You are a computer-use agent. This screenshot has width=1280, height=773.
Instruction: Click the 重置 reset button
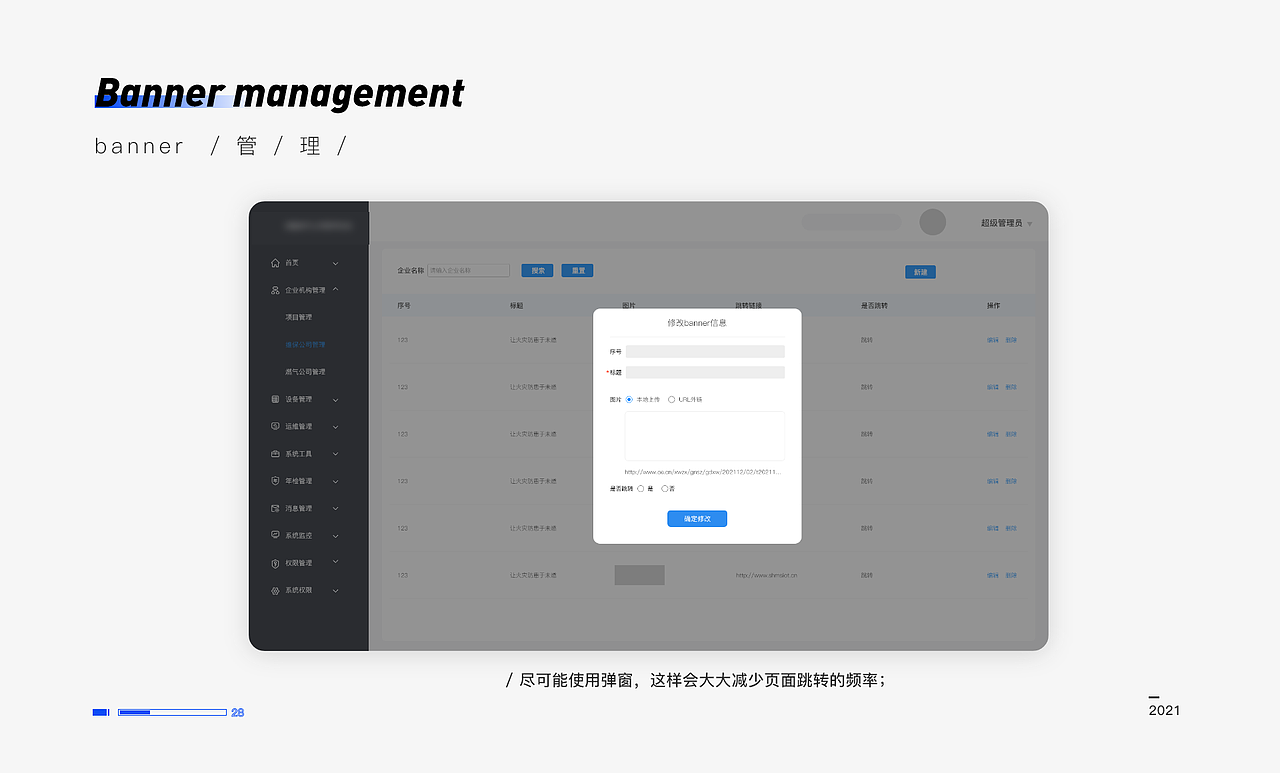coord(577,270)
